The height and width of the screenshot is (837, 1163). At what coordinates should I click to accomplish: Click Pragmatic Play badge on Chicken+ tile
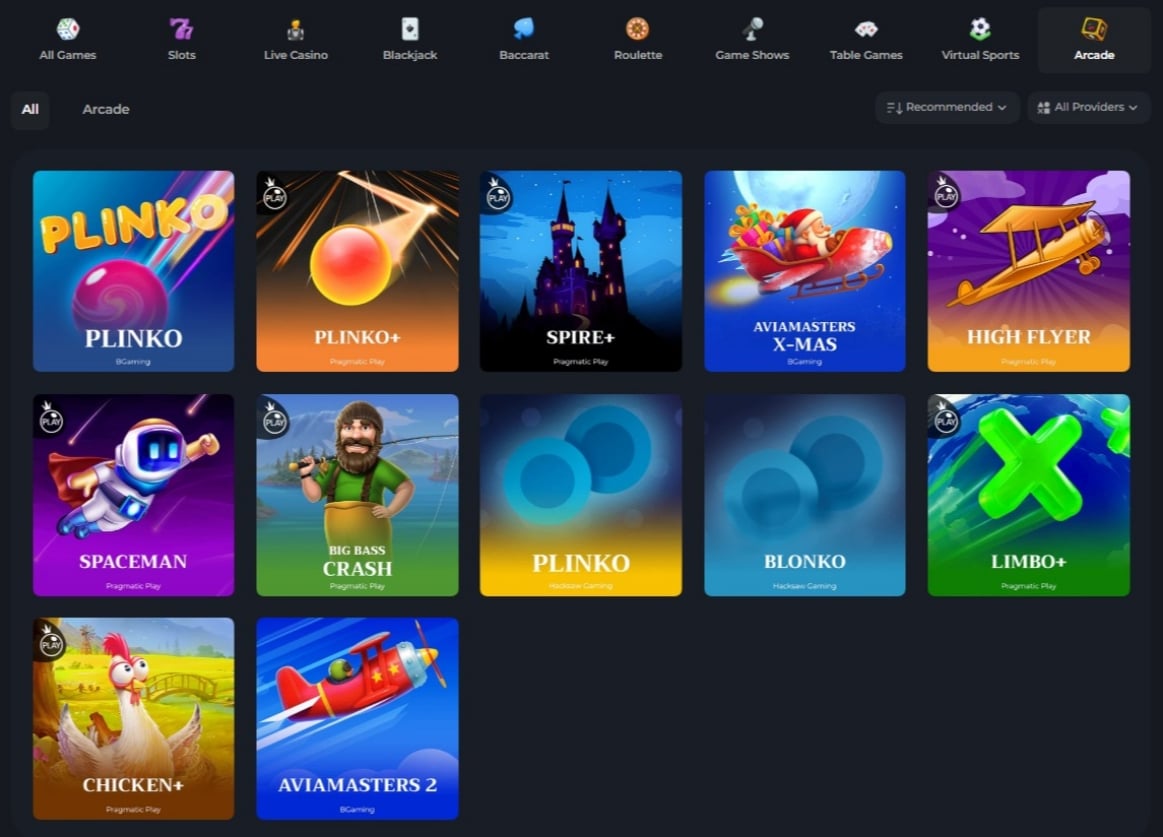51,642
